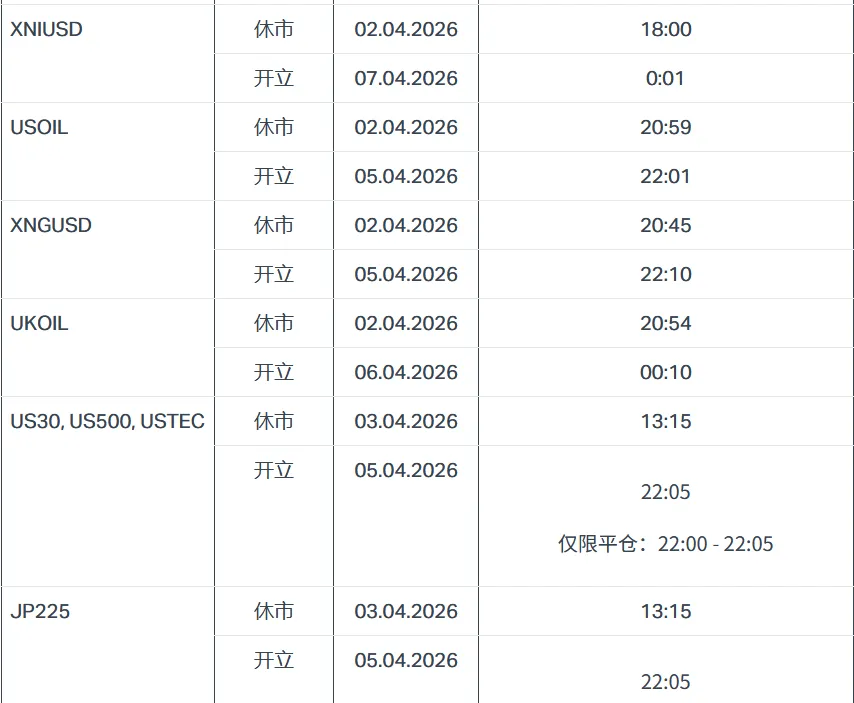854x703 pixels.
Task: Select the 22:01 reopening time
Action: point(666,176)
